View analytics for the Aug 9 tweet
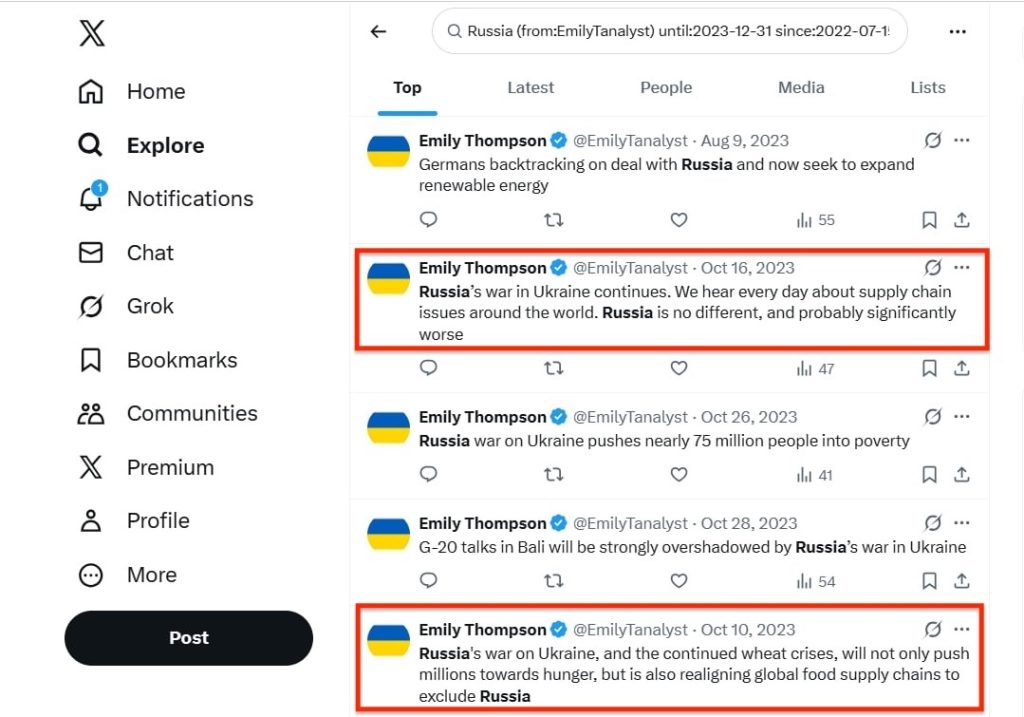The image size is (1024, 717). click(815, 220)
